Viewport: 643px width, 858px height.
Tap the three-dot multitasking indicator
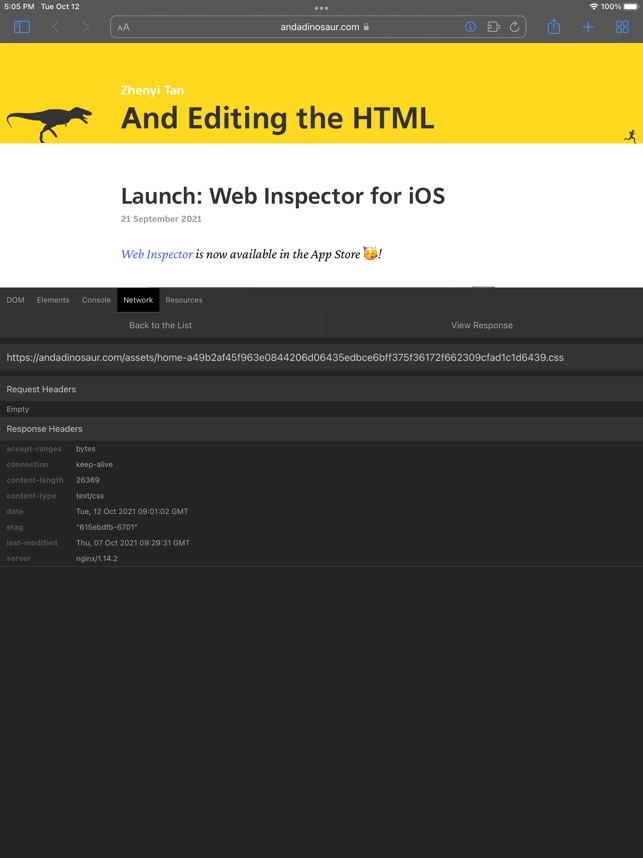321,8
